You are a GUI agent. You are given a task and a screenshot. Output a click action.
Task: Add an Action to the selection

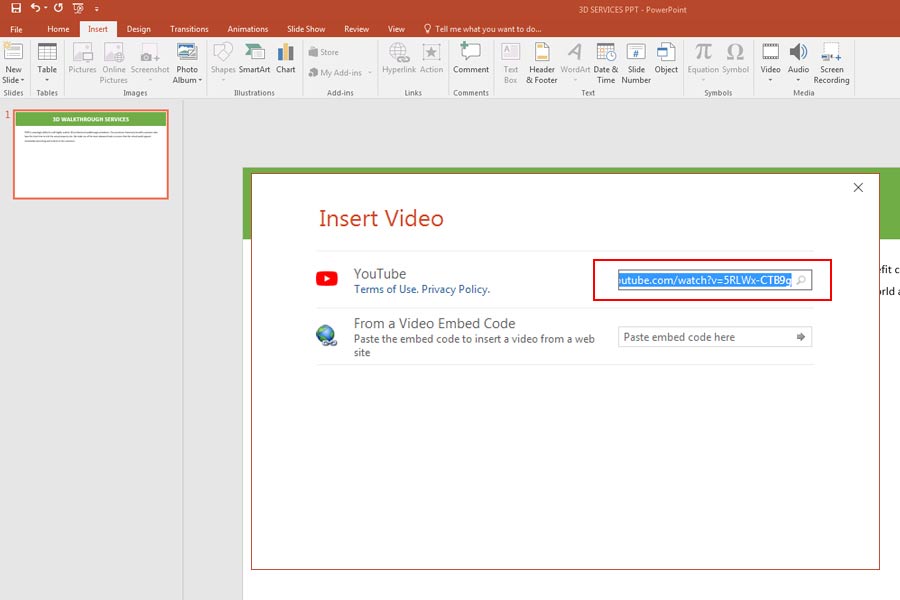[x=431, y=59]
